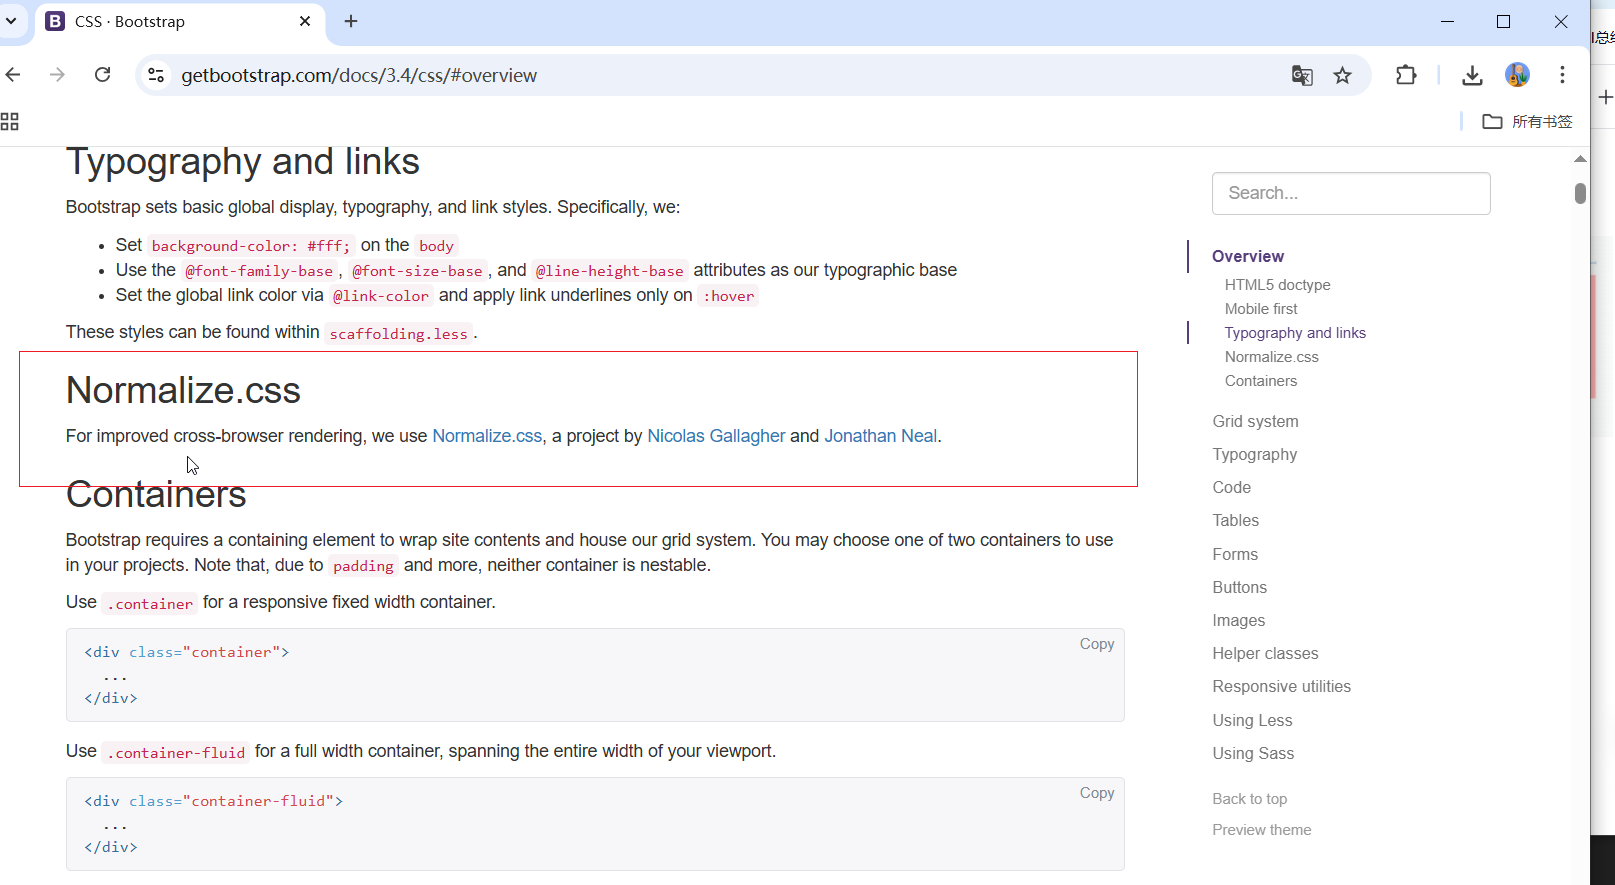Open the Google Translate page icon

tap(1301, 75)
